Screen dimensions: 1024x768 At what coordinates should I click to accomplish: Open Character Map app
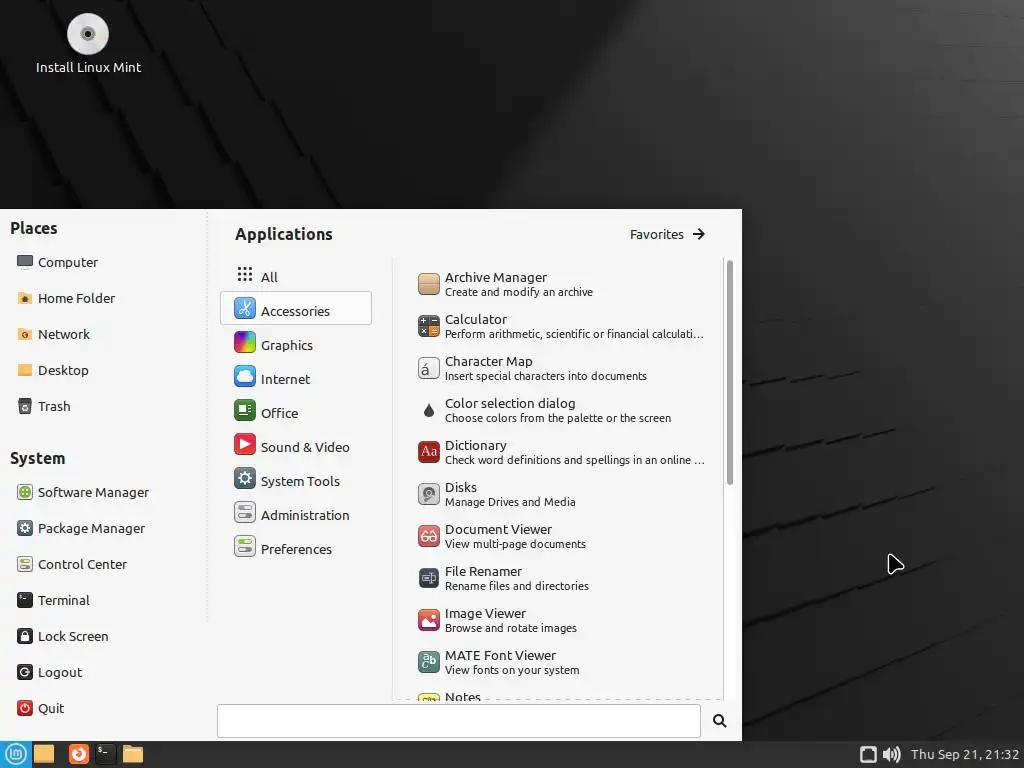pyautogui.click(x=562, y=368)
